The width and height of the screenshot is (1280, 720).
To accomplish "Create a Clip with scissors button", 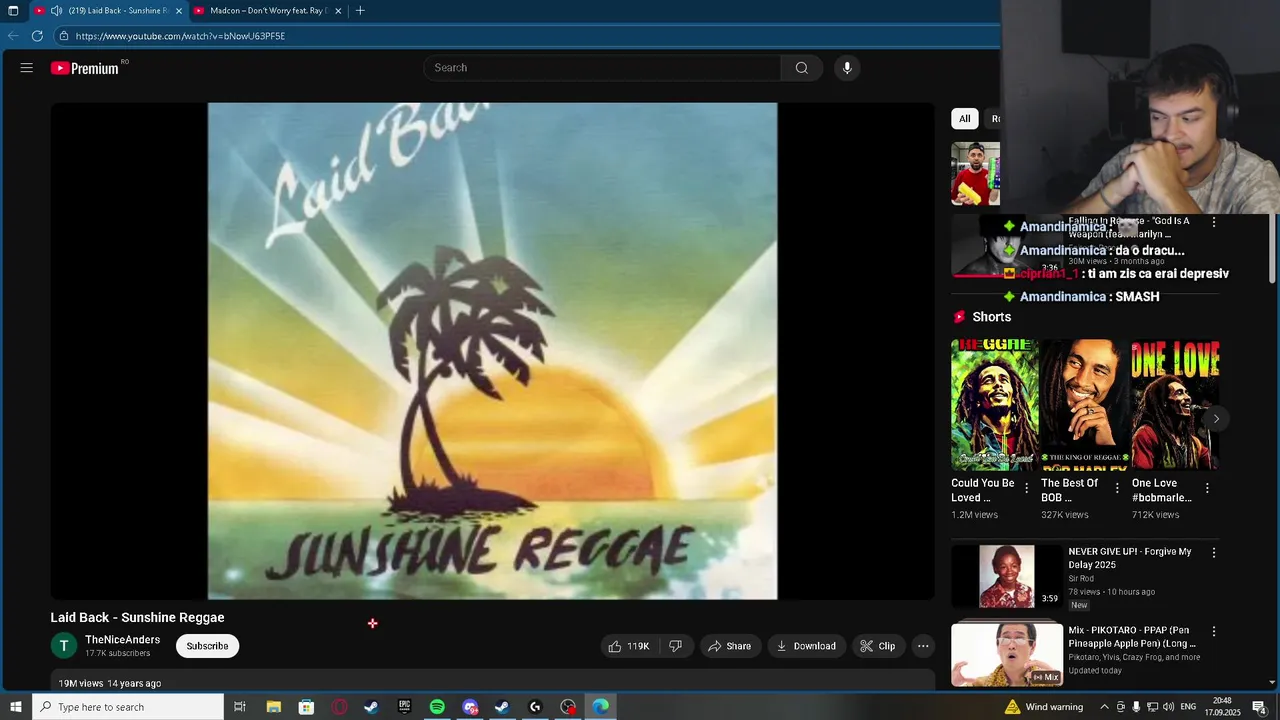I will coord(878,646).
